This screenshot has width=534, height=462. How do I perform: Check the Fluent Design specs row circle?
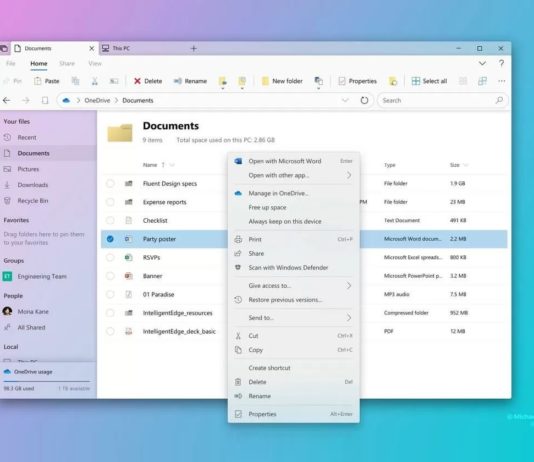[110, 184]
